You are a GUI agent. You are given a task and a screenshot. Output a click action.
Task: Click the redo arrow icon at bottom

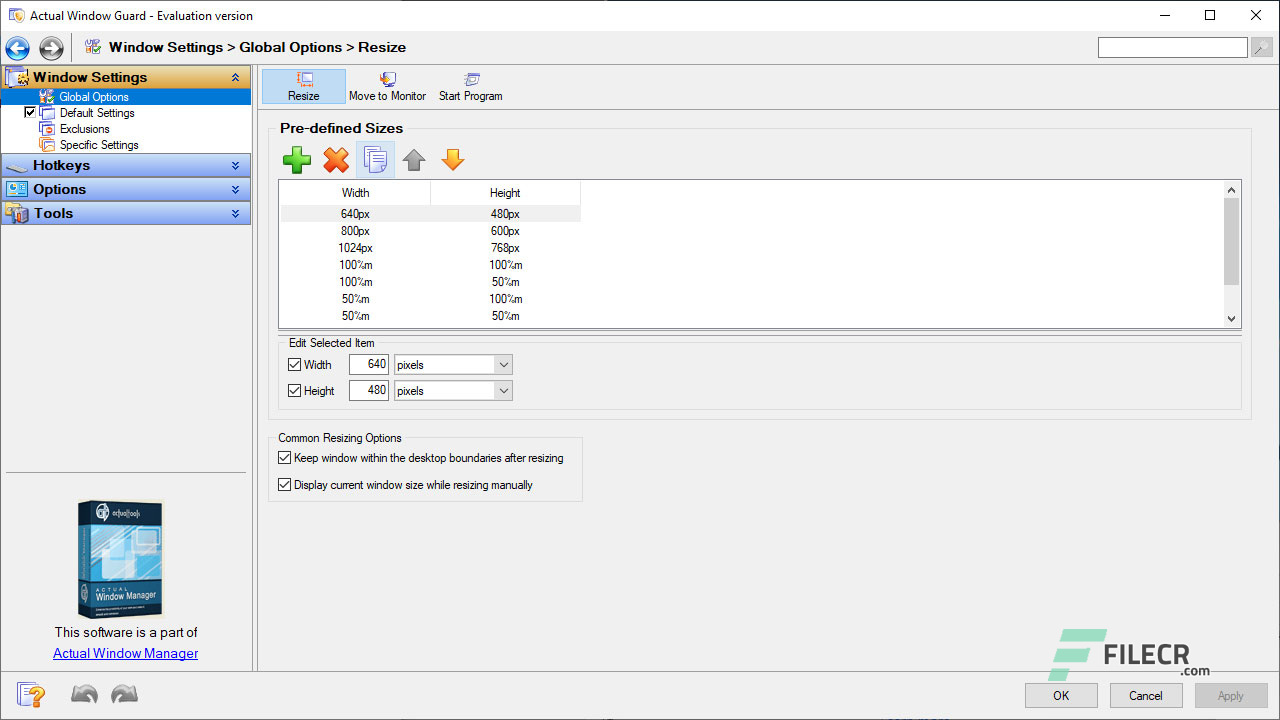[x=124, y=694]
